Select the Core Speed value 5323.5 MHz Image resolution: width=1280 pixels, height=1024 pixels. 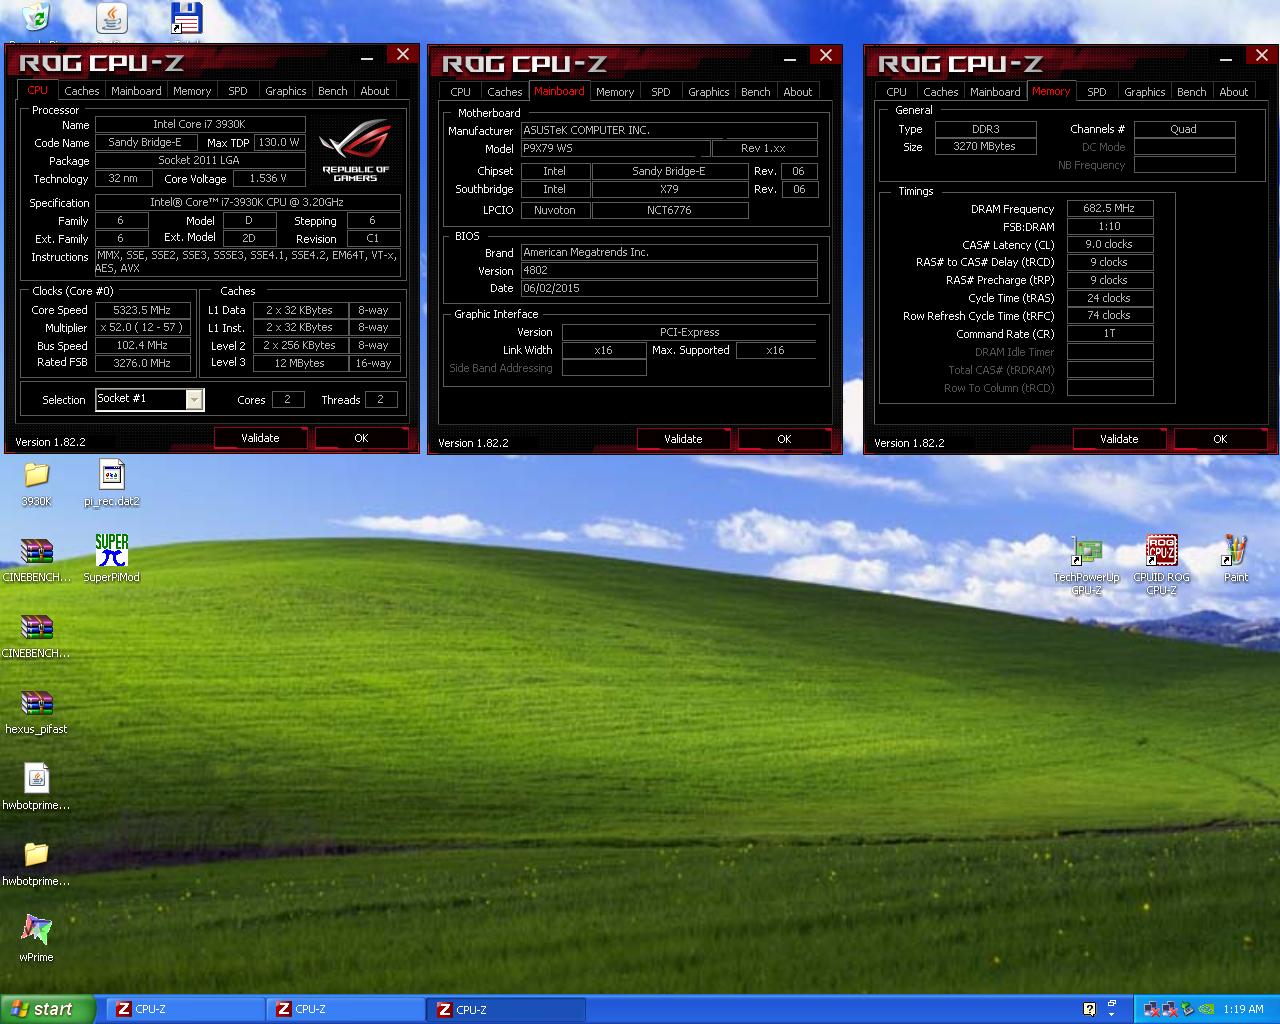142,310
